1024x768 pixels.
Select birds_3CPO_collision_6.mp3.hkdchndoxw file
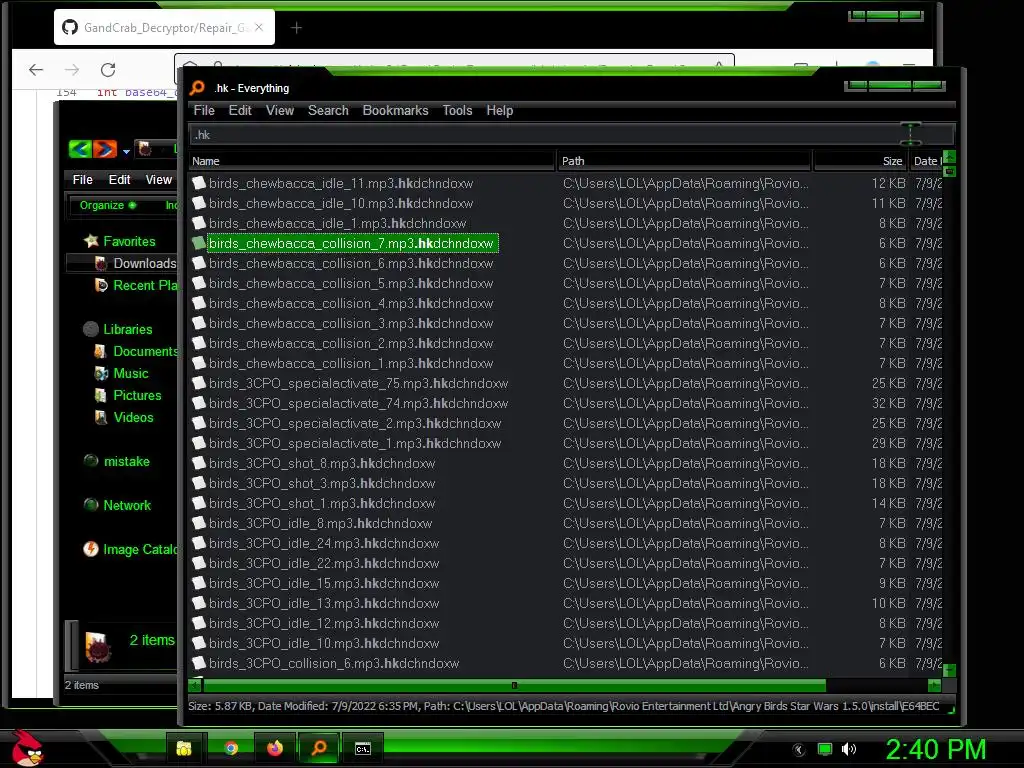coord(334,664)
